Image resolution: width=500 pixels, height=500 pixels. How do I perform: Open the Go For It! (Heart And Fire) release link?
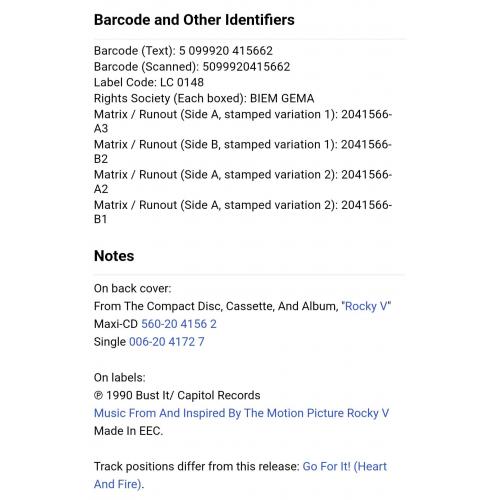(x=240, y=475)
